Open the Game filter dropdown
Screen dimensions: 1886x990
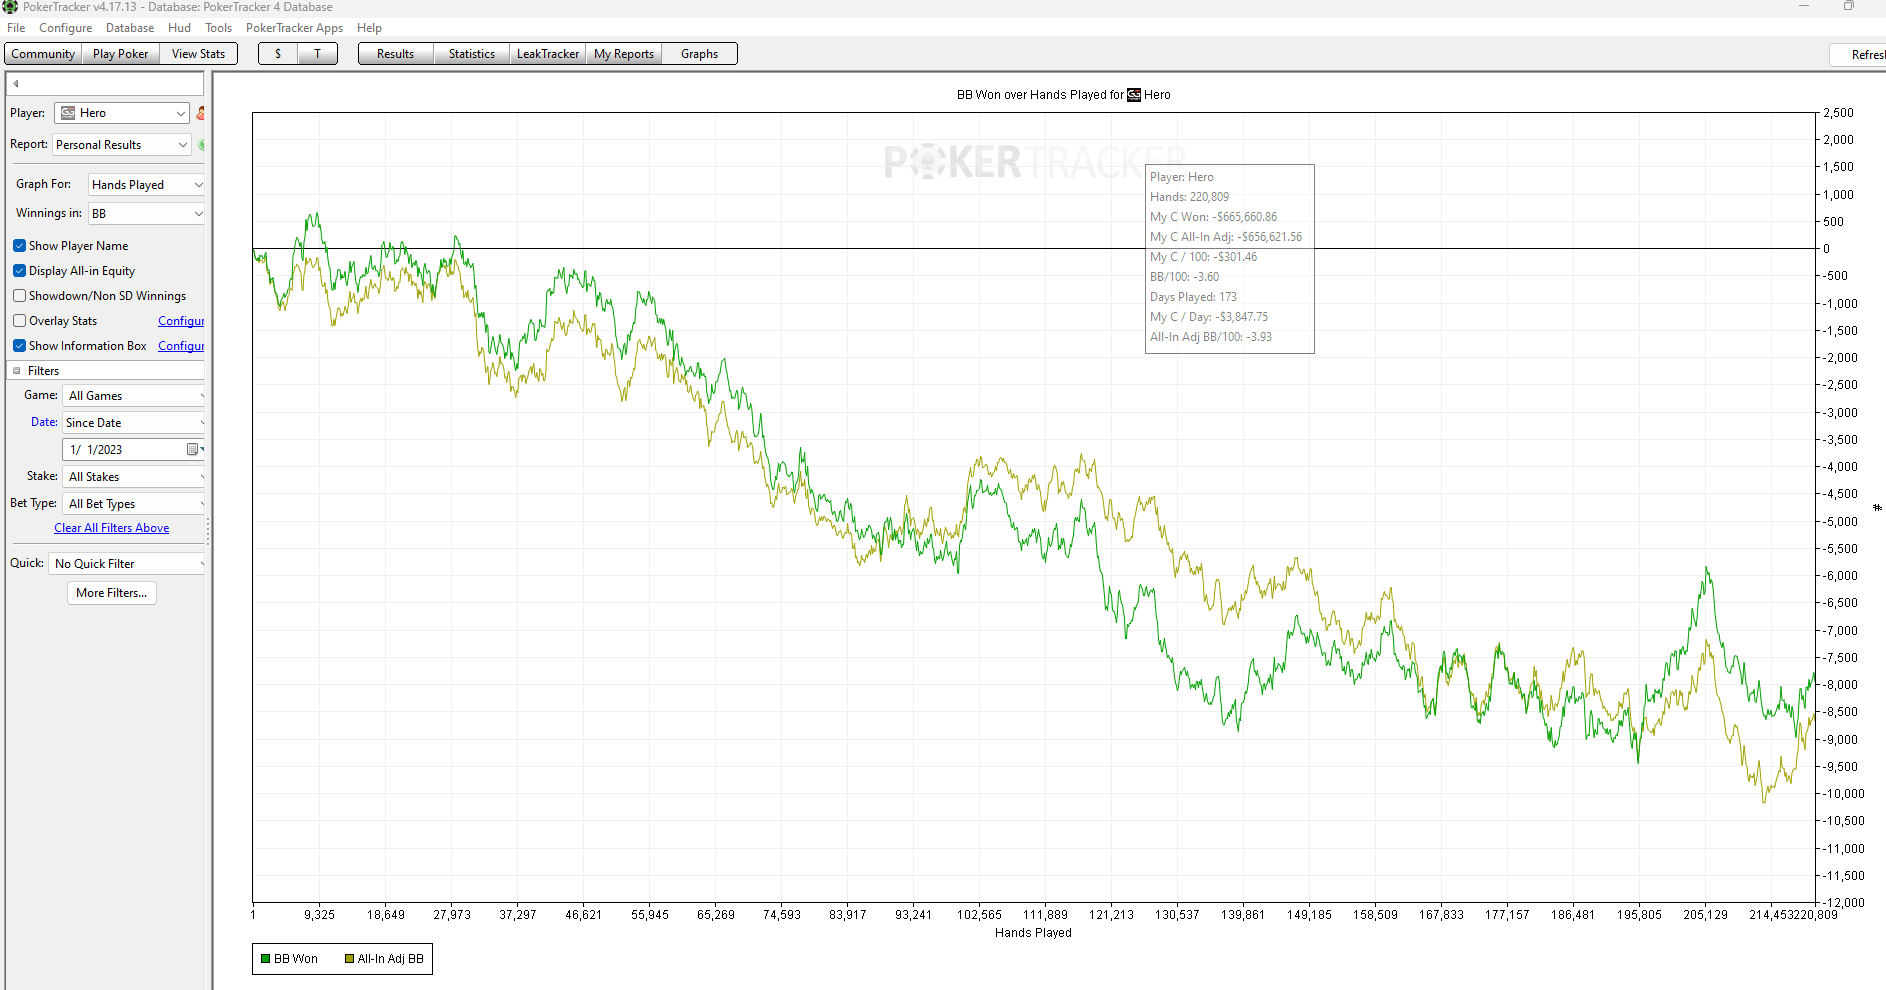pos(134,396)
